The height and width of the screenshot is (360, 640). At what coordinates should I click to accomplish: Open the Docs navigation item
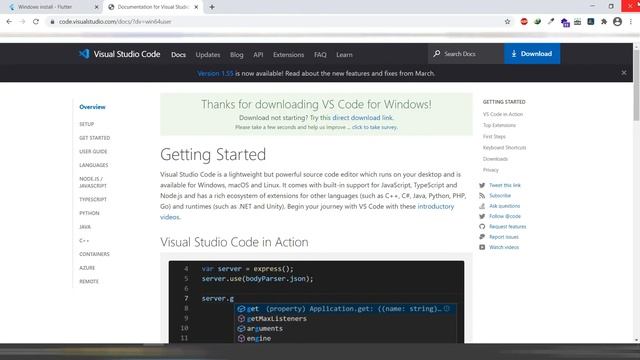tap(178, 55)
